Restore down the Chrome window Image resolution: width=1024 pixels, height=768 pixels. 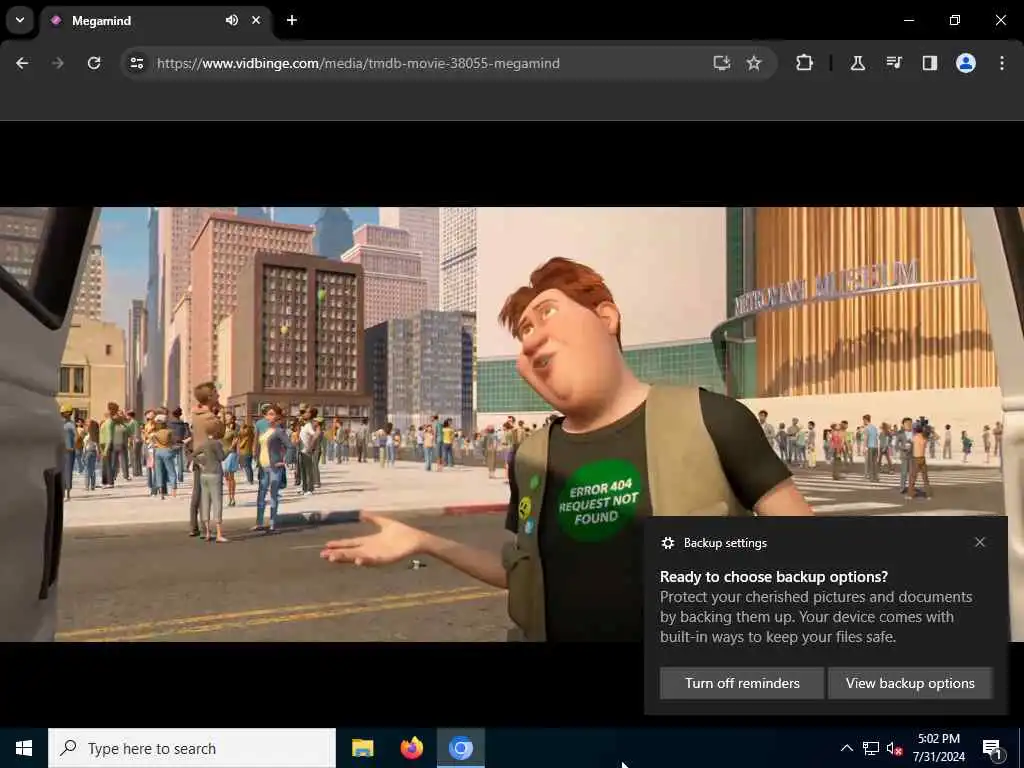[x=955, y=20]
